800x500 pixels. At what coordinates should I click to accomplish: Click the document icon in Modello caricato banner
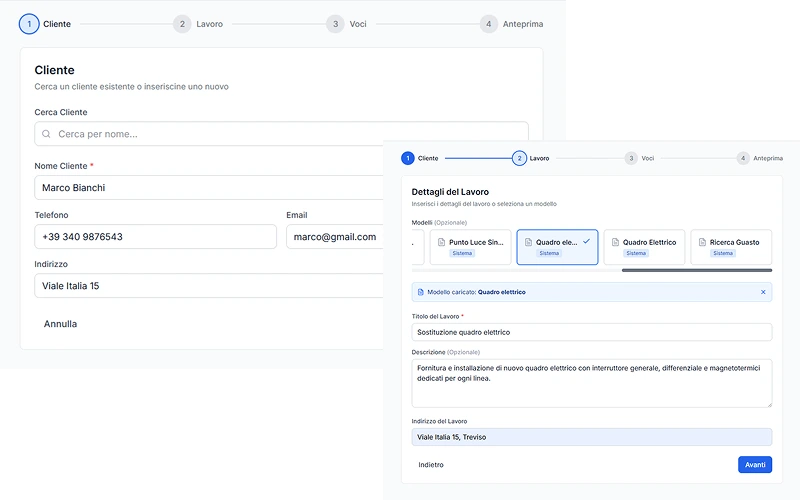click(421, 292)
